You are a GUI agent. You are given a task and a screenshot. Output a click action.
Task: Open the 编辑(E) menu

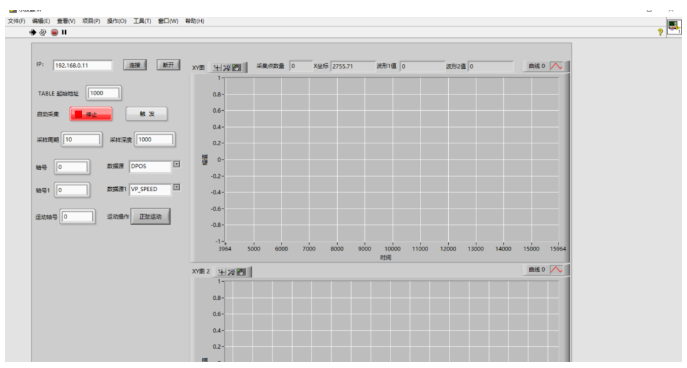41,21
